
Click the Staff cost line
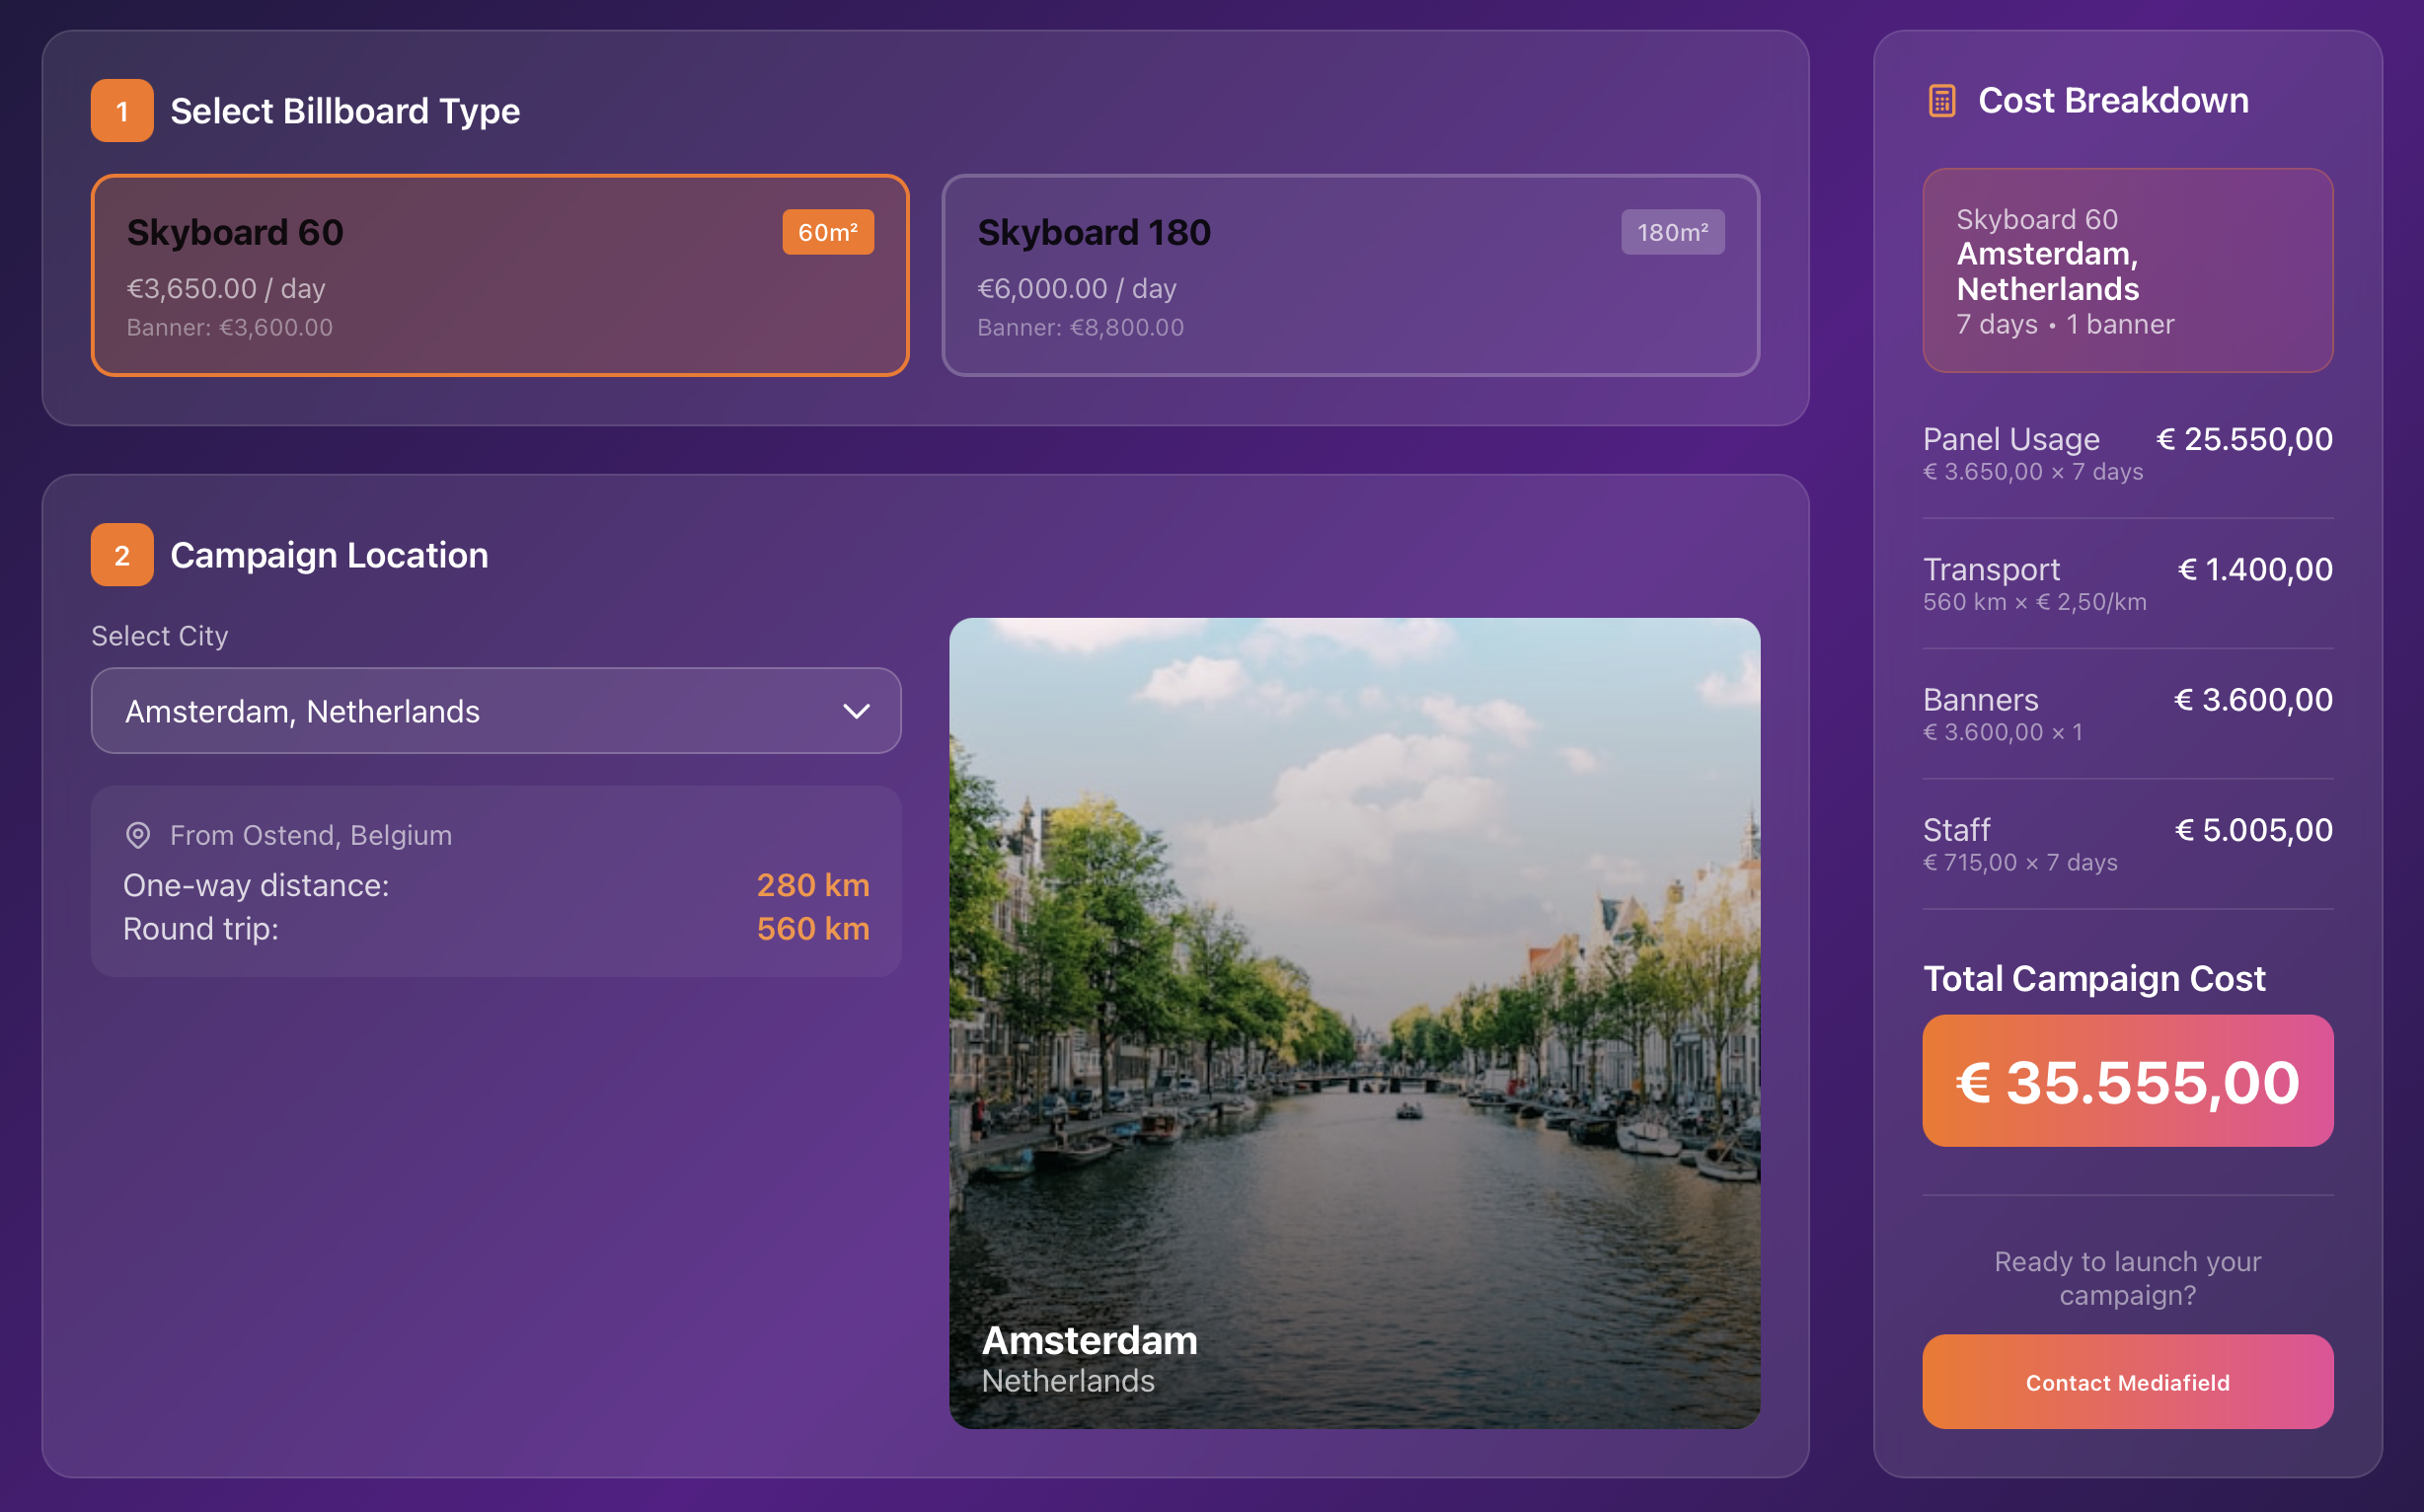pyautogui.click(x=2127, y=844)
